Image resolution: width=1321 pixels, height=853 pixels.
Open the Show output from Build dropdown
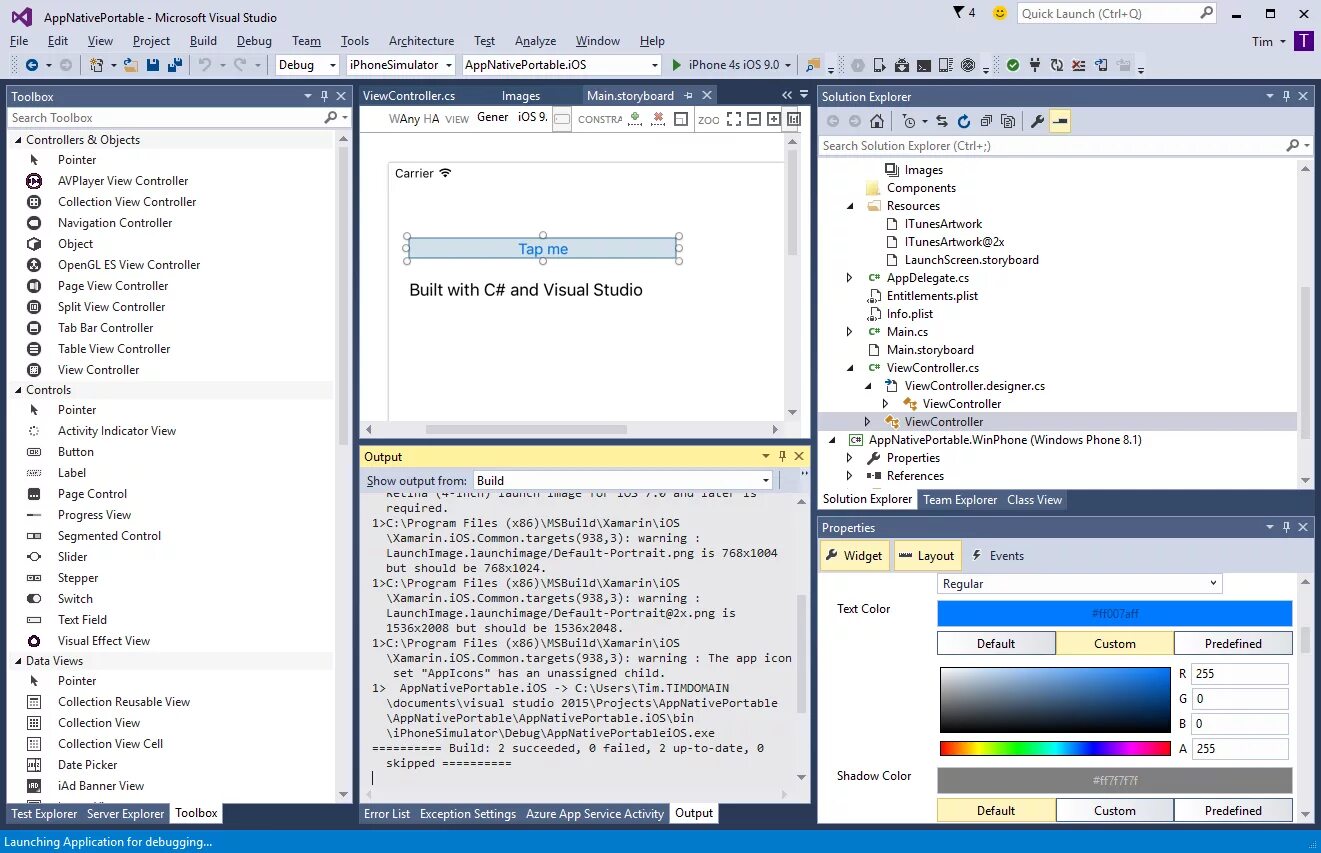click(622, 480)
